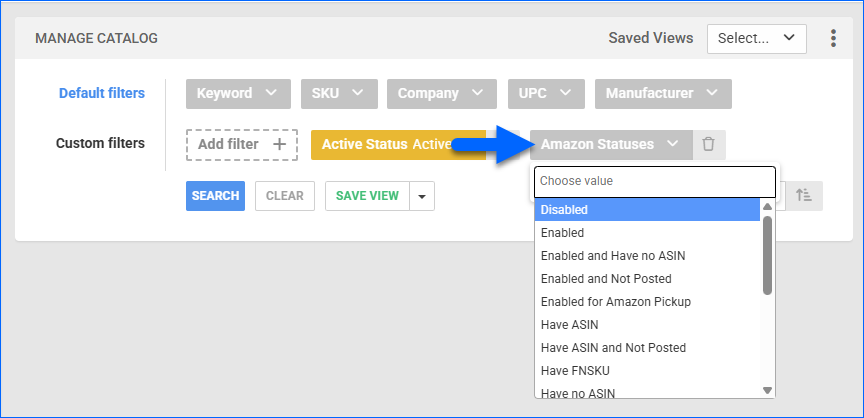Click the Choose value search field

[x=654, y=181]
